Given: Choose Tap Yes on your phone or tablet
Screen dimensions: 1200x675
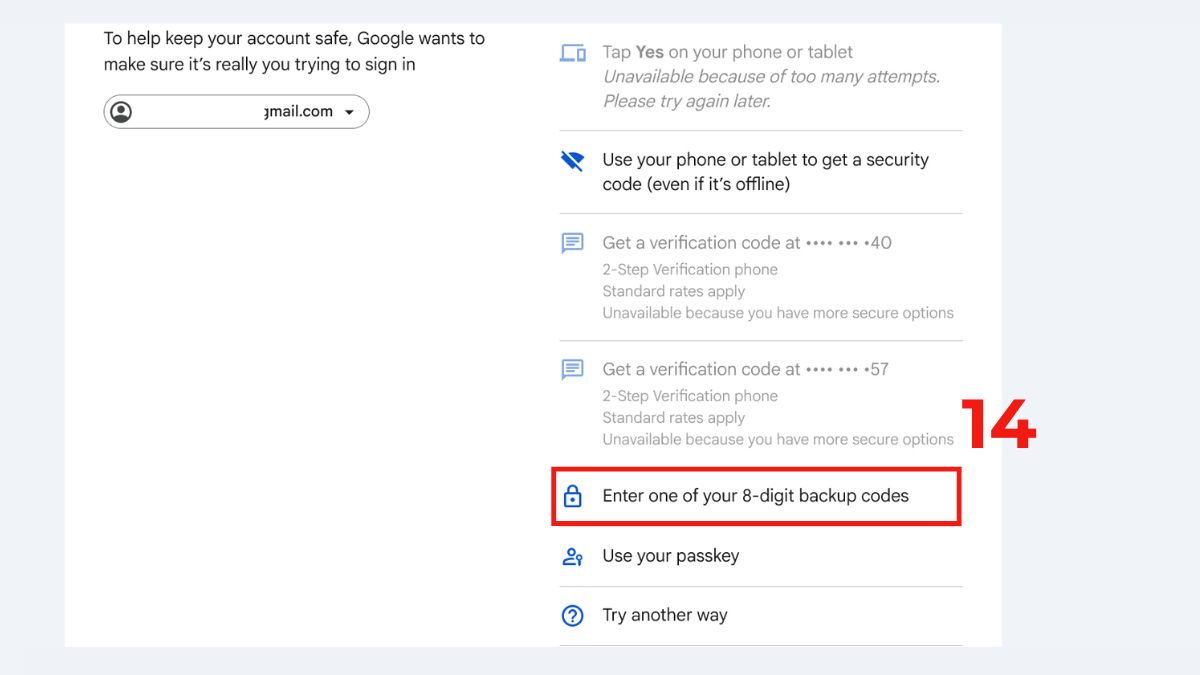Looking at the screenshot, I should click(x=727, y=51).
